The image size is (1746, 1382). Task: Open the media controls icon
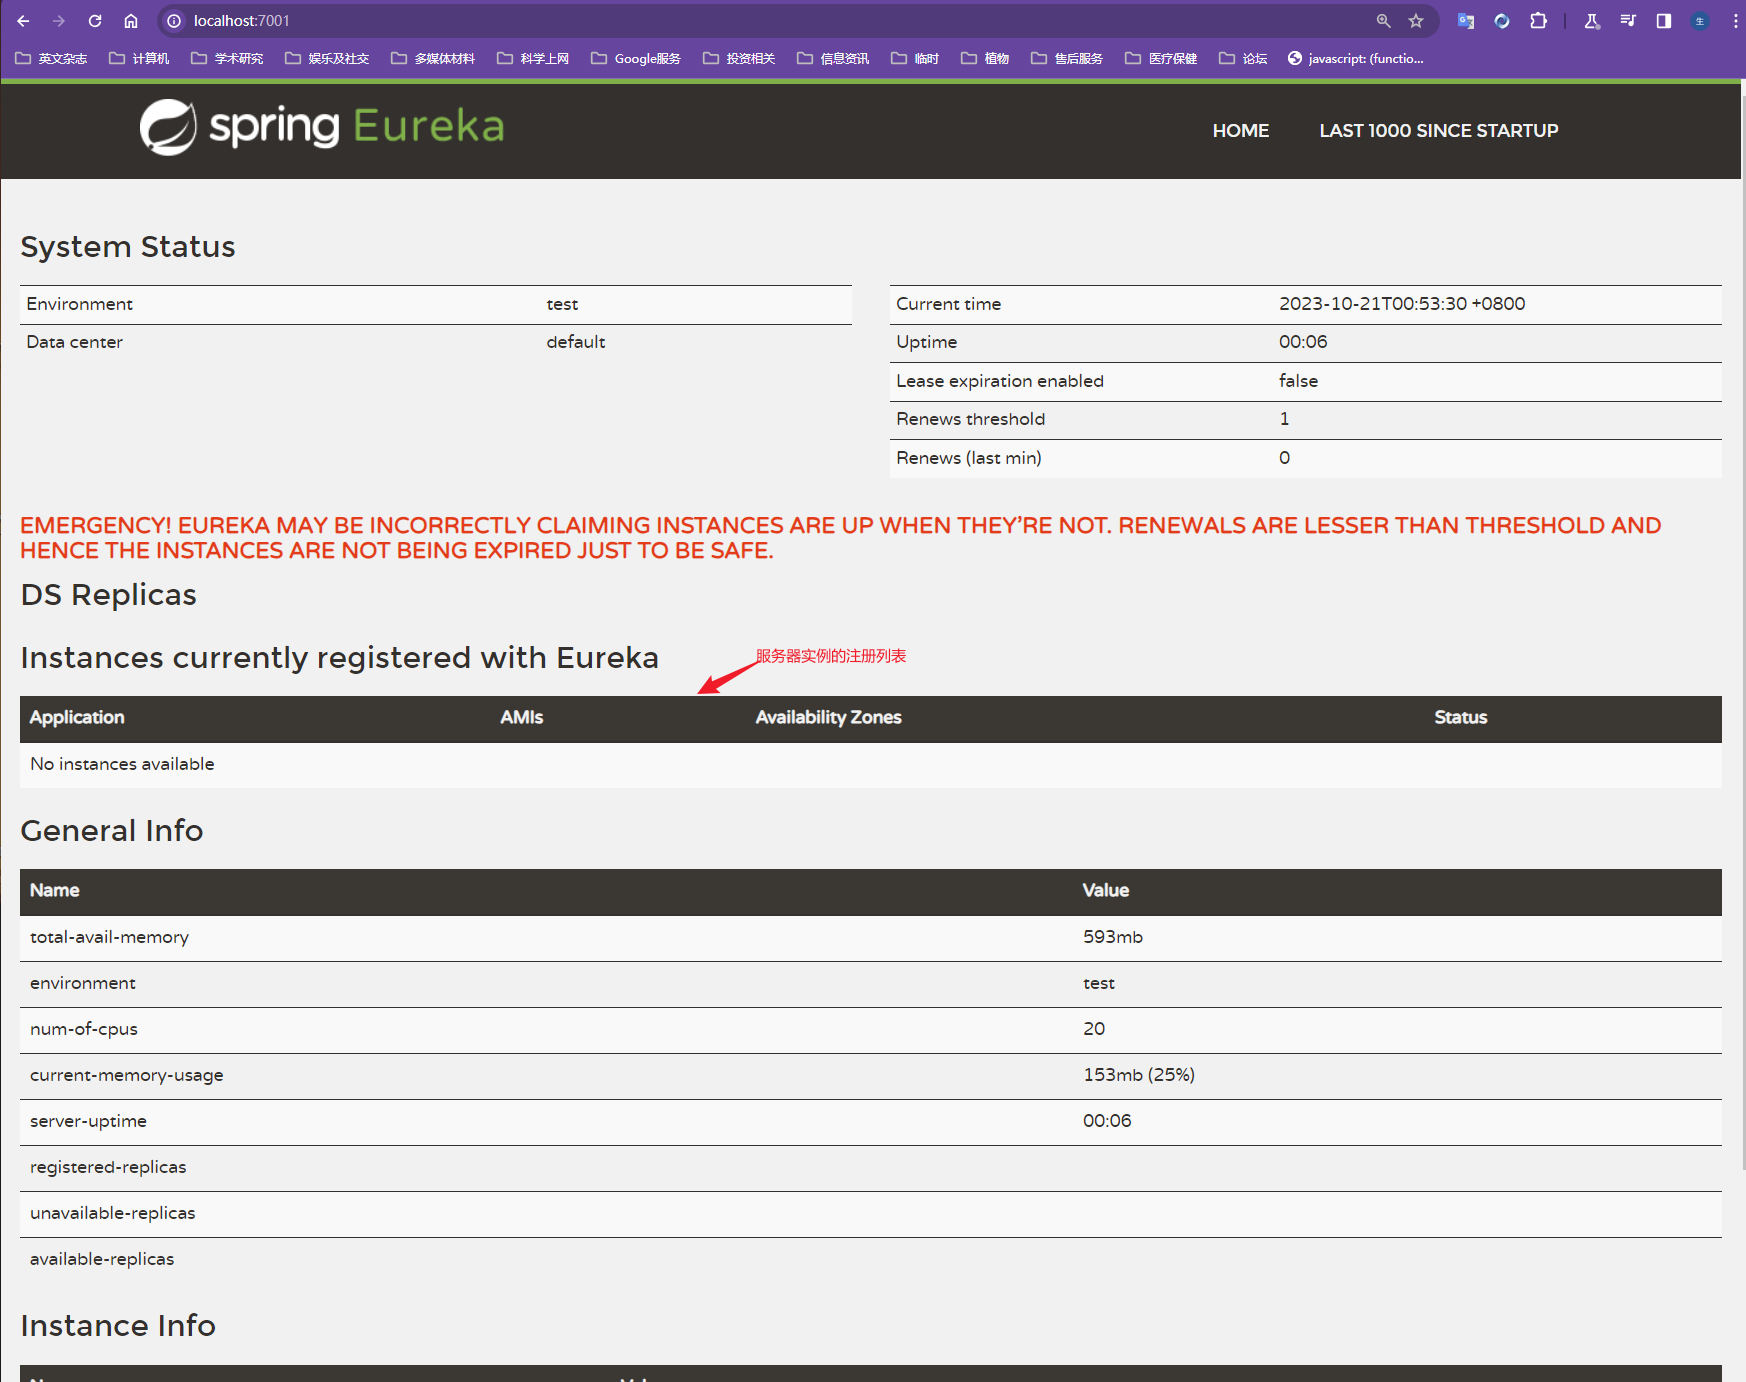pos(1628,21)
